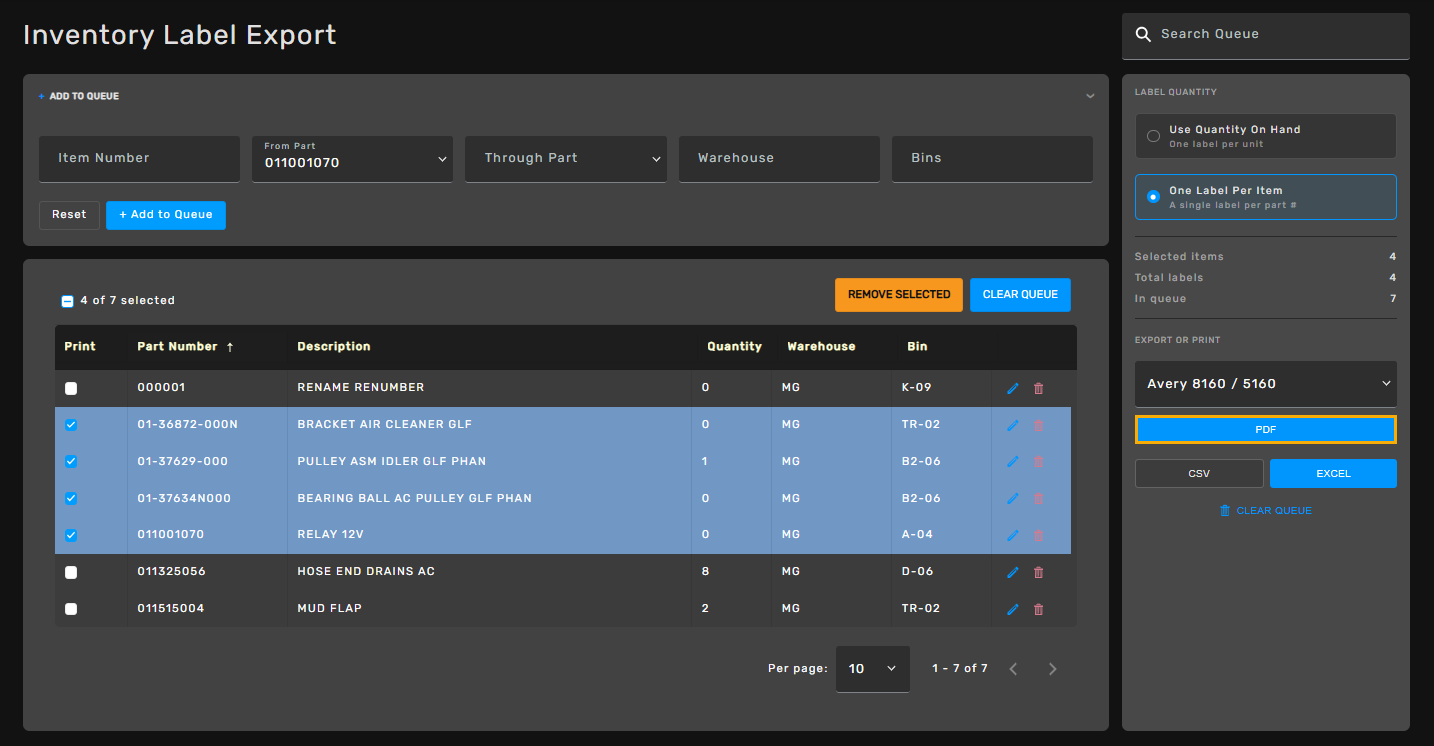Go to the next page arrow
Image resolution: width=1434 pixels, height=746 pixels.
tap(1052, 669)
